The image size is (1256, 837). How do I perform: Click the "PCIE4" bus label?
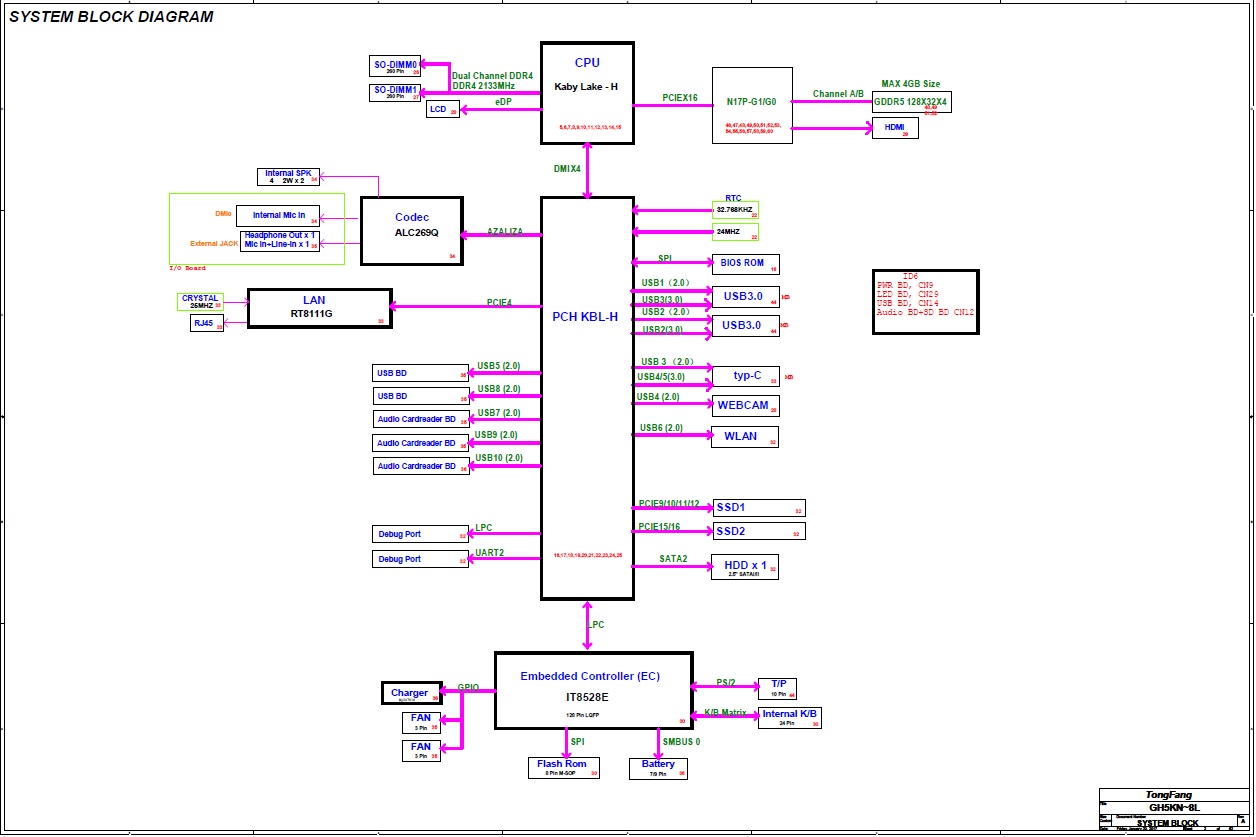click(500, 301)
